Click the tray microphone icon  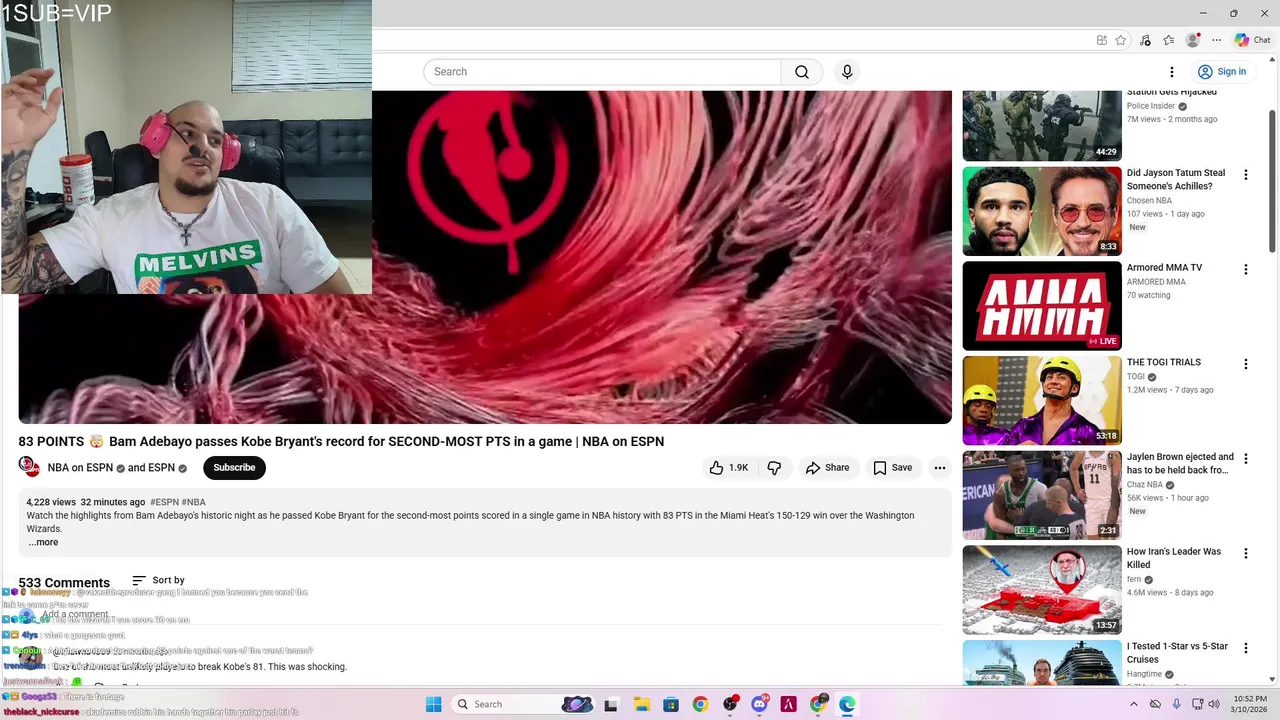click(x=1177, y=704)
